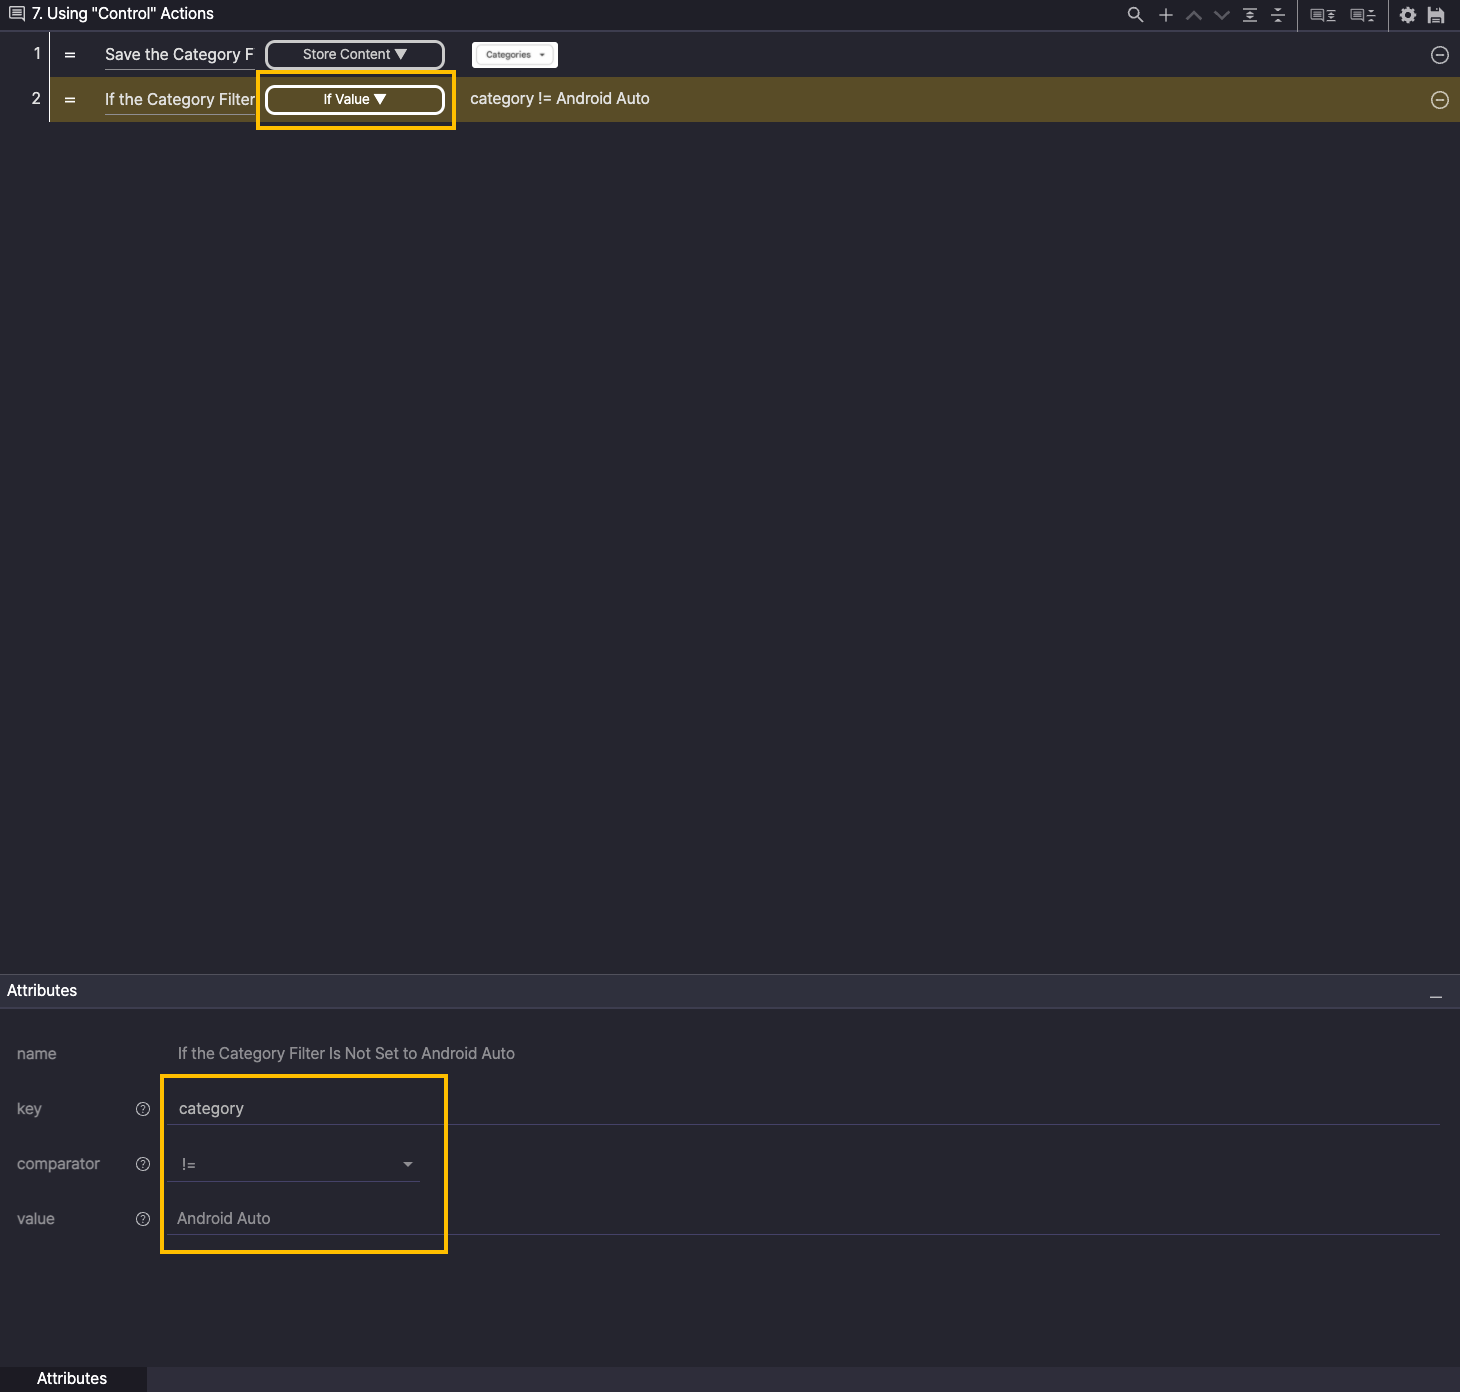Image resolution: width=1460 pixels, height=1392 pixels.
Task: Open the If Value action dropdown
Action: point(355,100)
